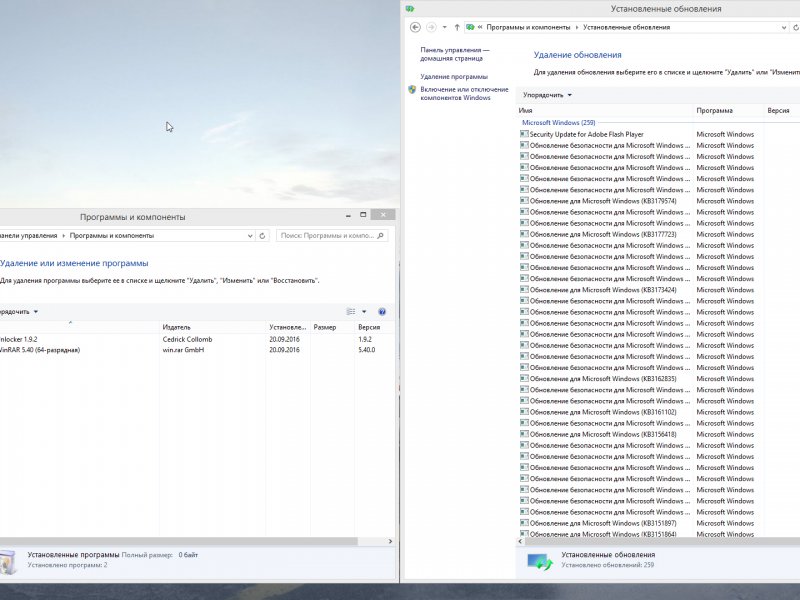Open the Удаление программы link
This screenshot has height=600, width=800.
coord(454,77)
